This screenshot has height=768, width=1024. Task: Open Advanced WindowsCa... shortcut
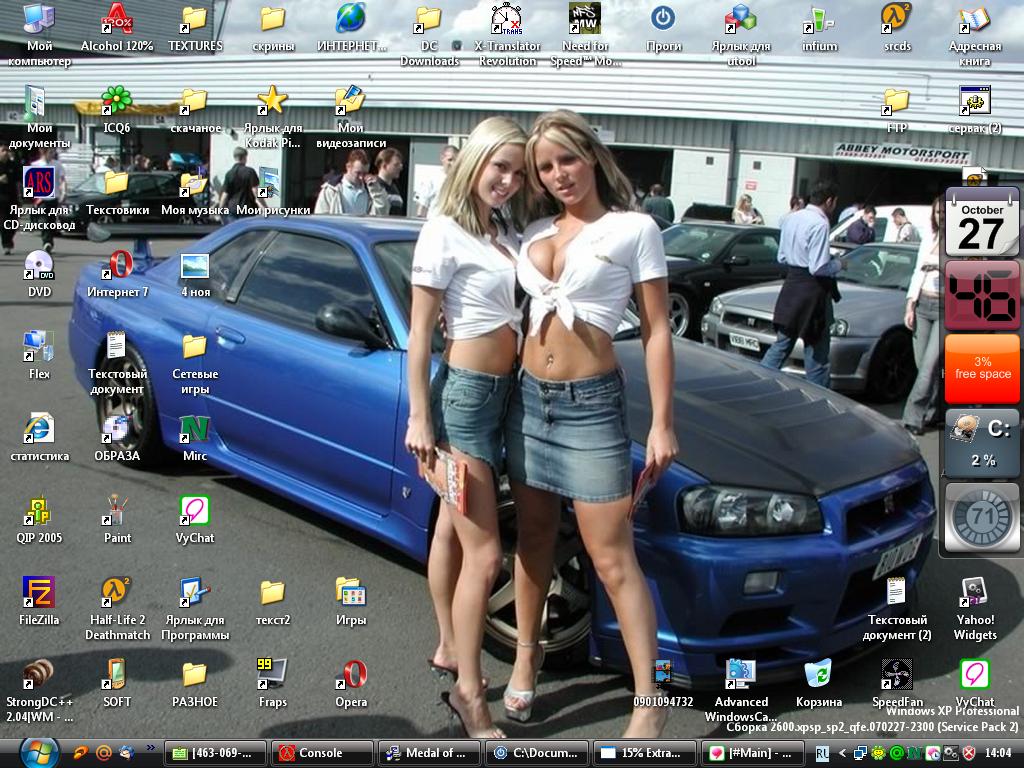coord(741,675)
